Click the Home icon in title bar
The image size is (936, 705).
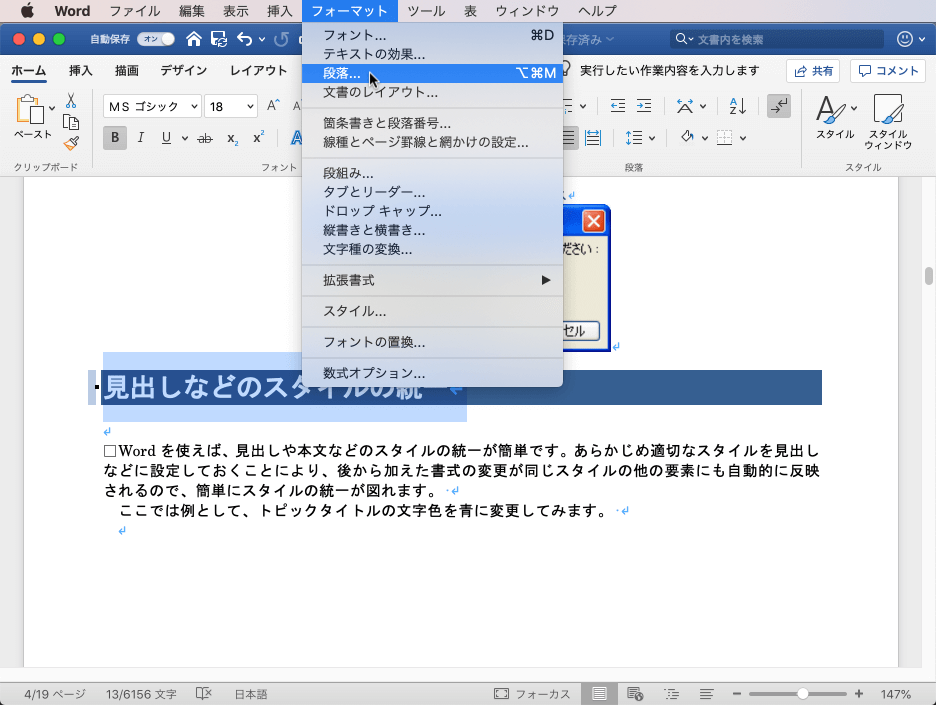point(193,39)
